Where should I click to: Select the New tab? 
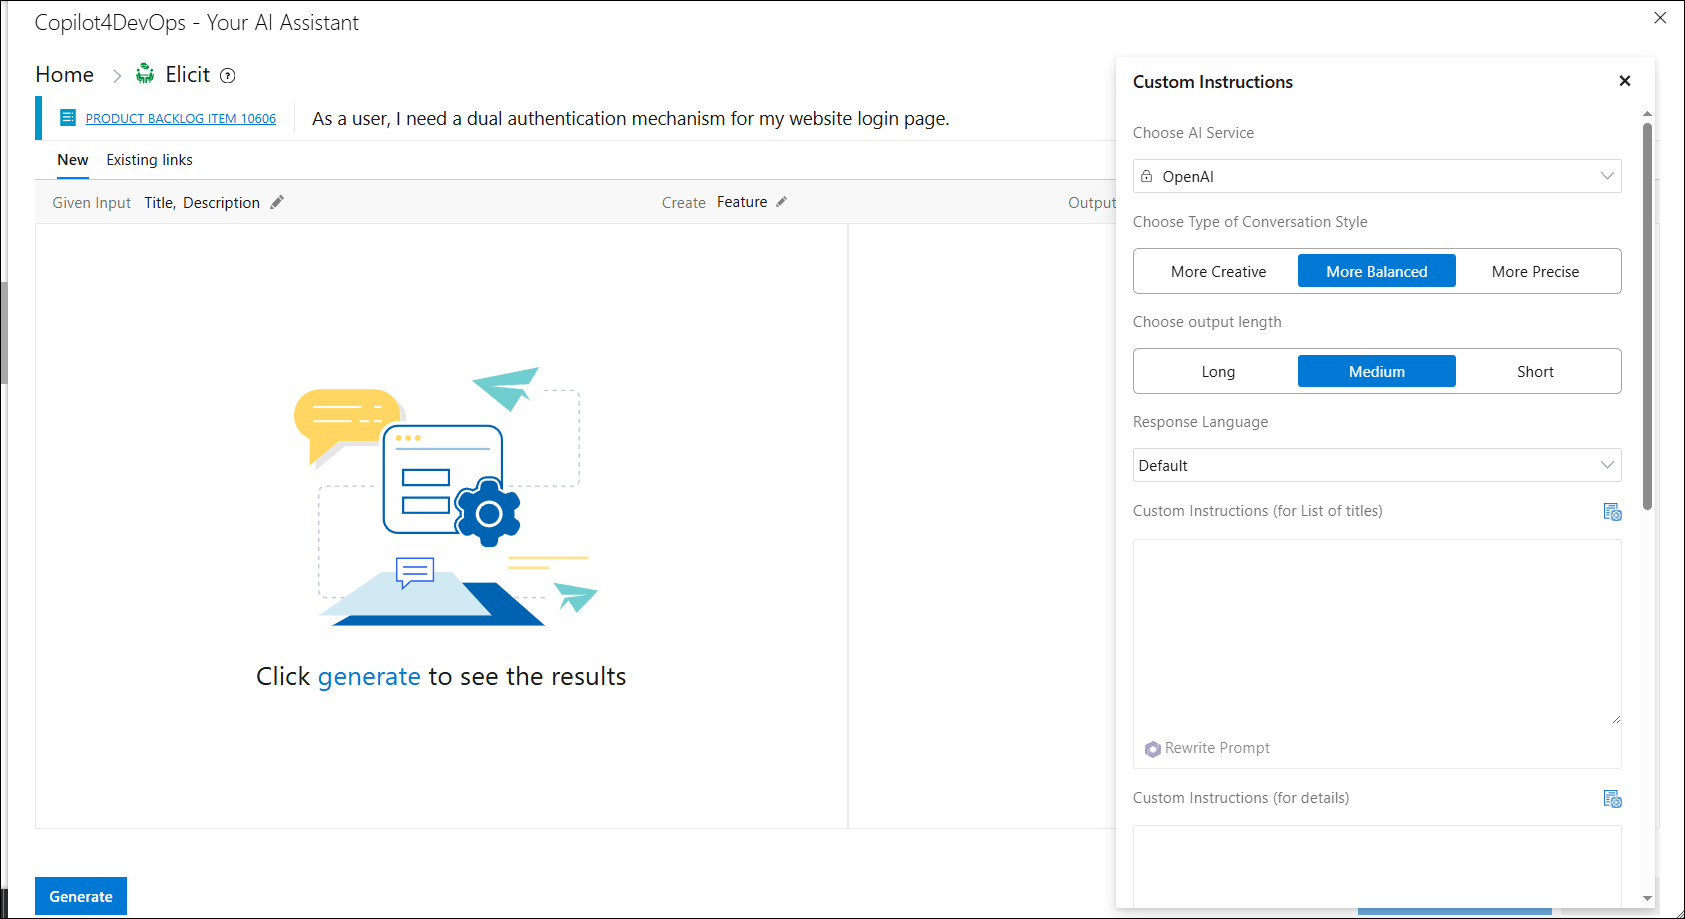72,160
